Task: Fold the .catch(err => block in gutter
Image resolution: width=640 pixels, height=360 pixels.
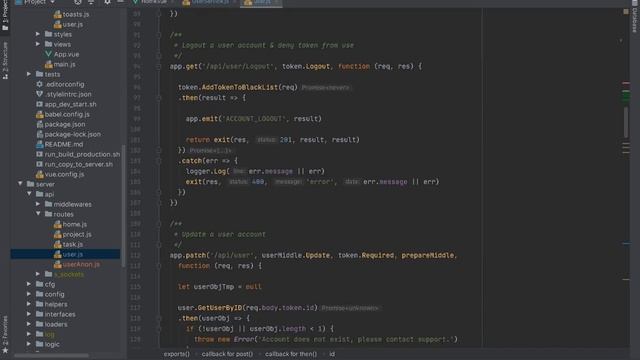Action: click(159, 161)
